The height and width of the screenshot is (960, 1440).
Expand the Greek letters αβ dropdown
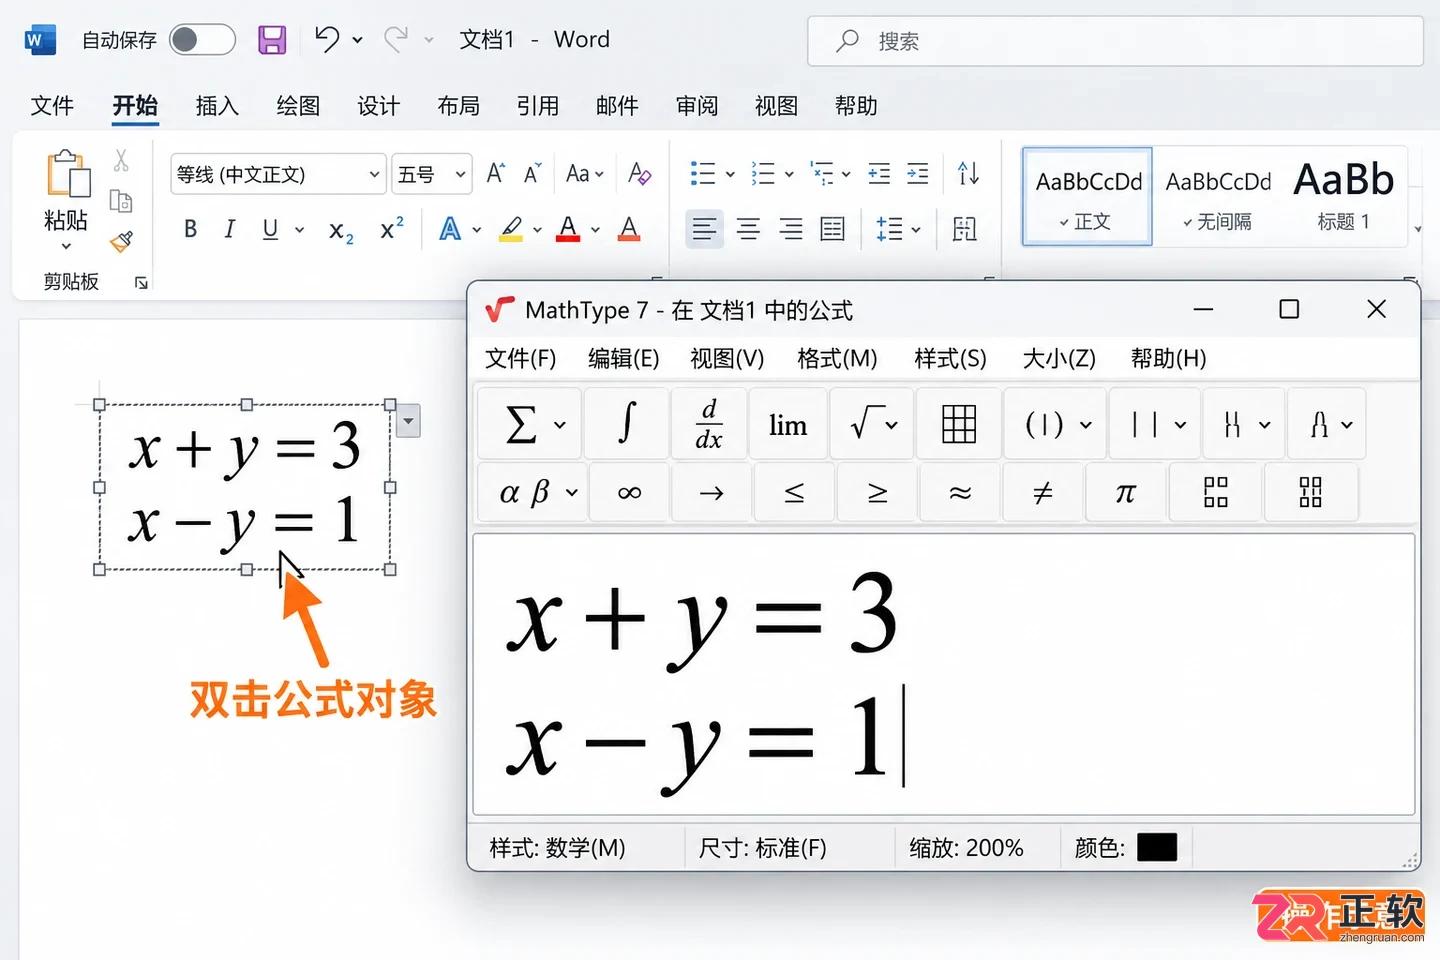572,493
